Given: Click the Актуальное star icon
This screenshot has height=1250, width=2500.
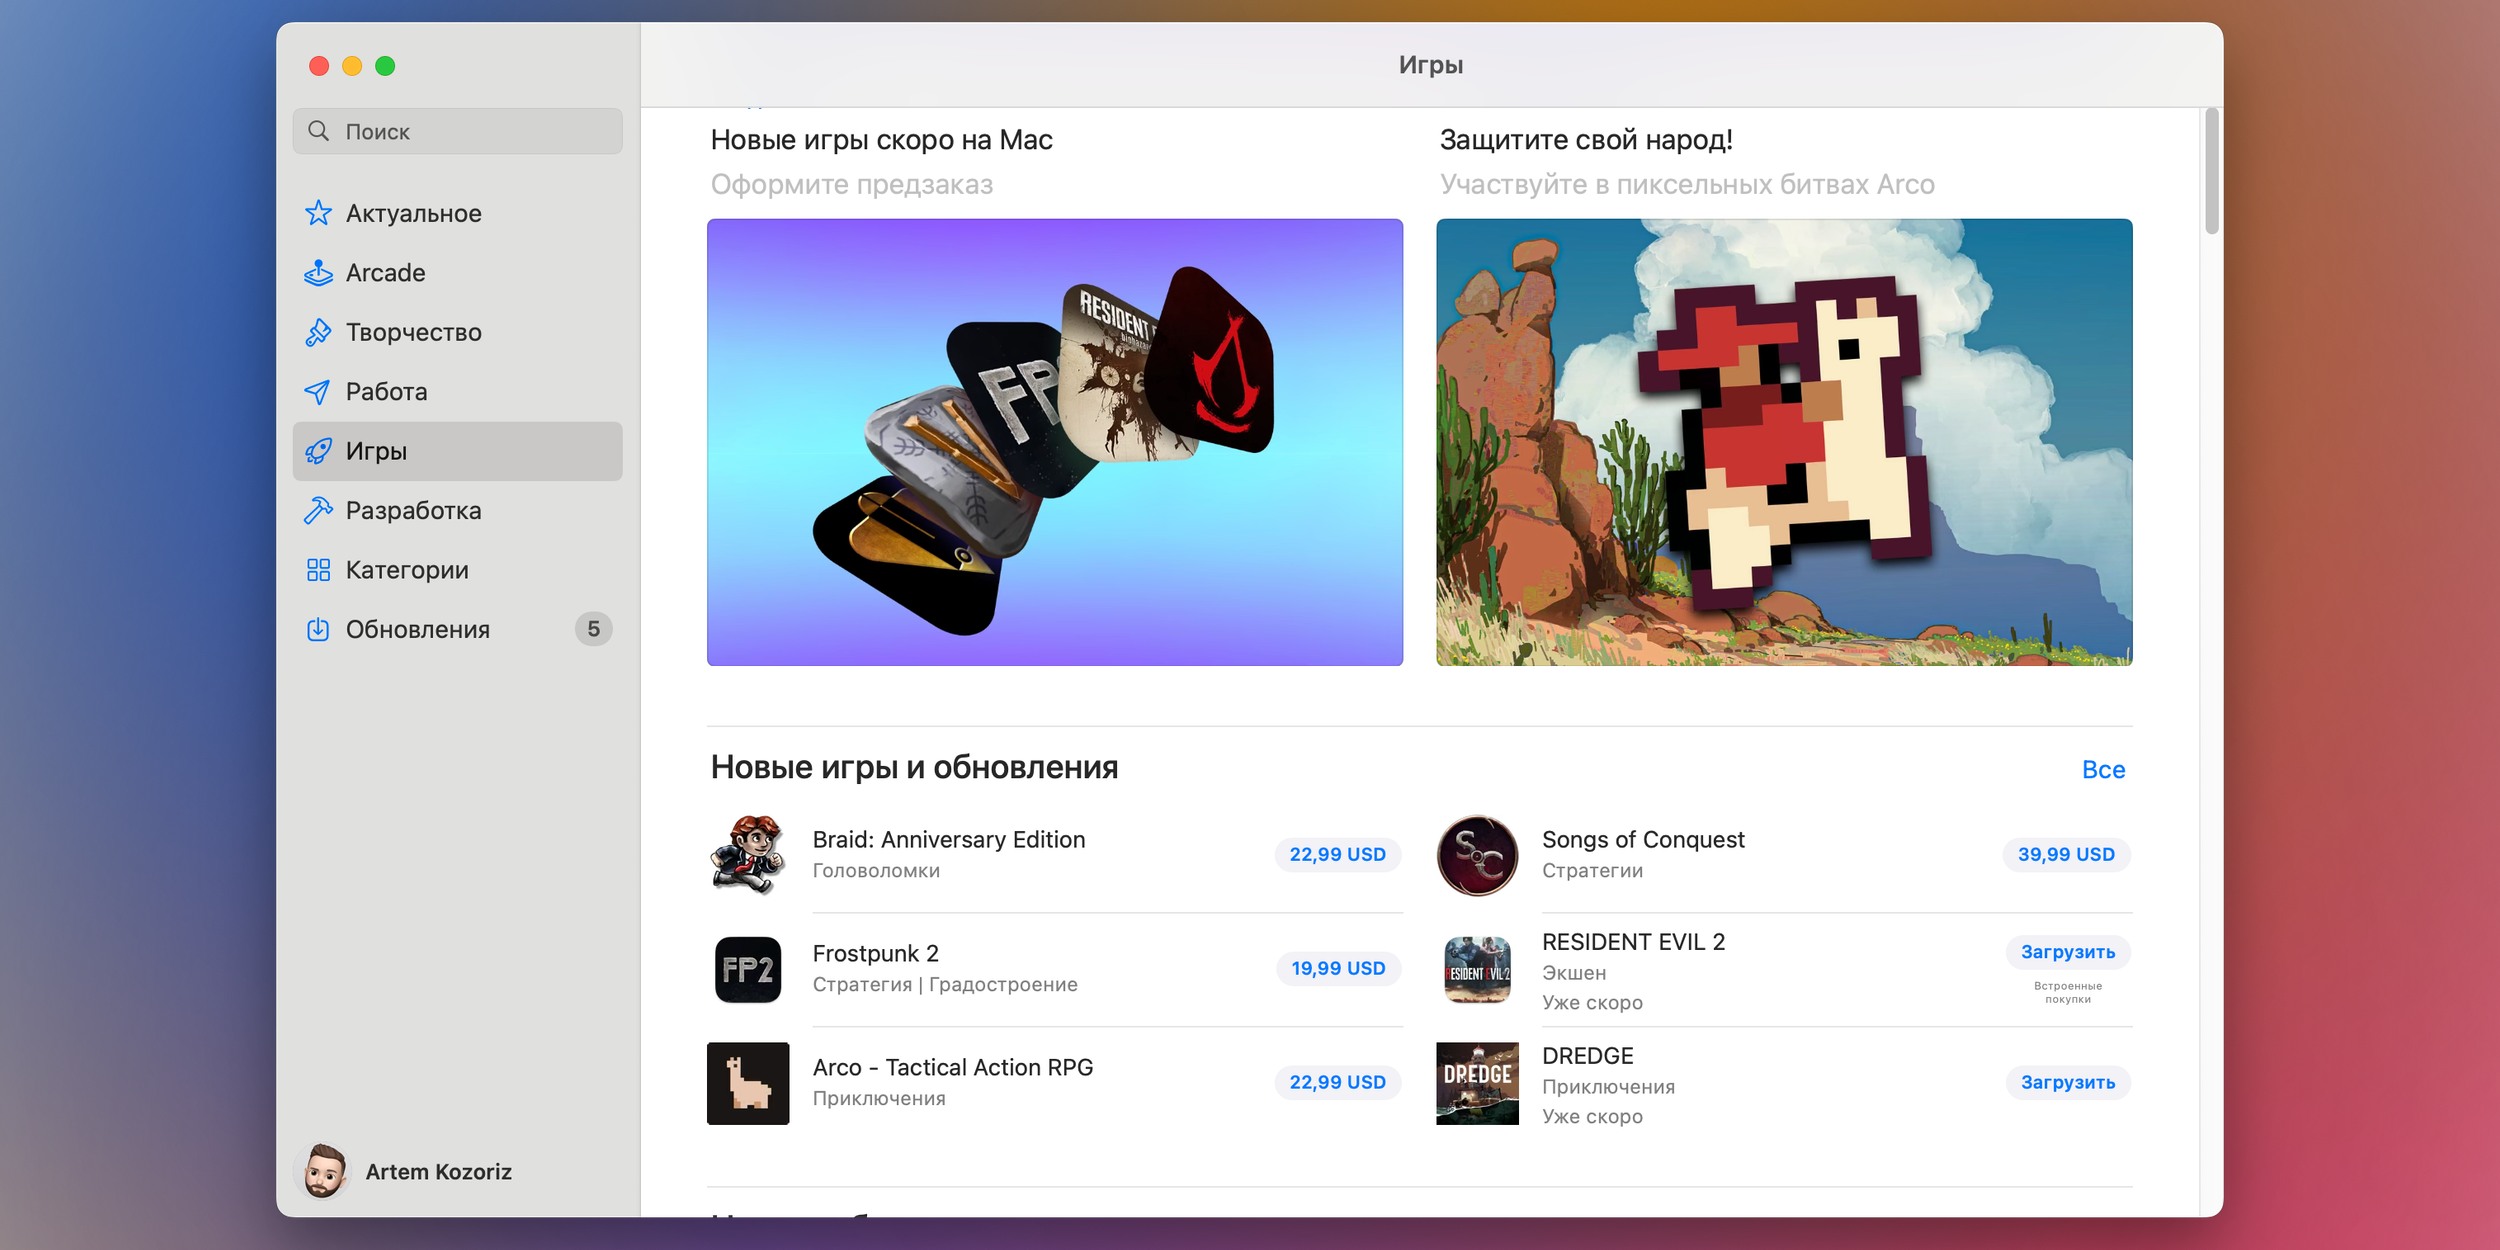Looking at the screenshot, I should 318,213.
